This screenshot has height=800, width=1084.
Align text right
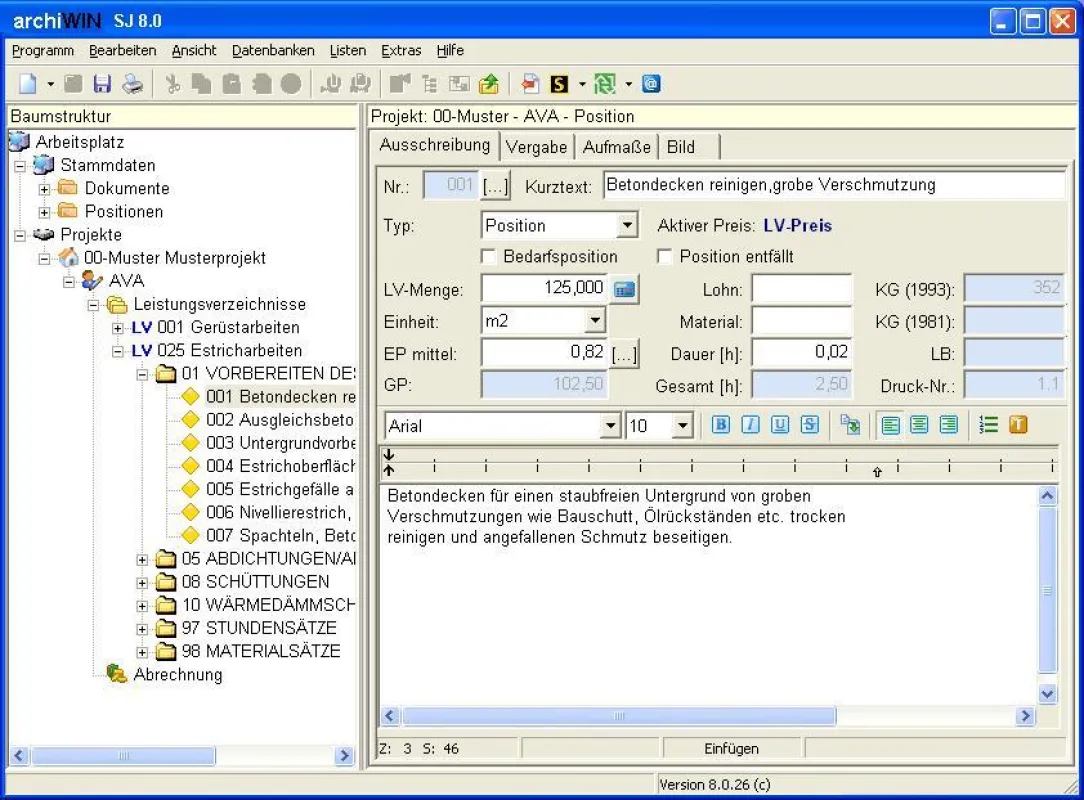tap(948, 425)
